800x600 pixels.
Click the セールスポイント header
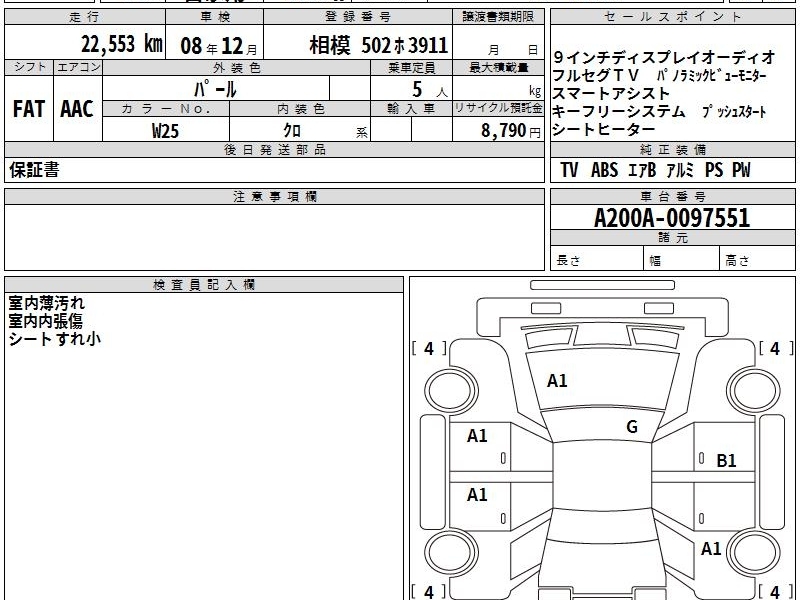coord(673,17)
